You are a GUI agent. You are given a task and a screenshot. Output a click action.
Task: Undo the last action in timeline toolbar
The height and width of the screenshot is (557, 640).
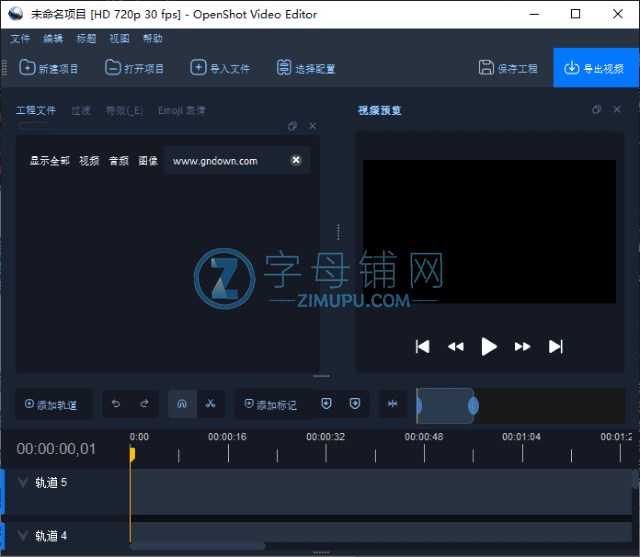pyautogui.click(x=116, y=404)
